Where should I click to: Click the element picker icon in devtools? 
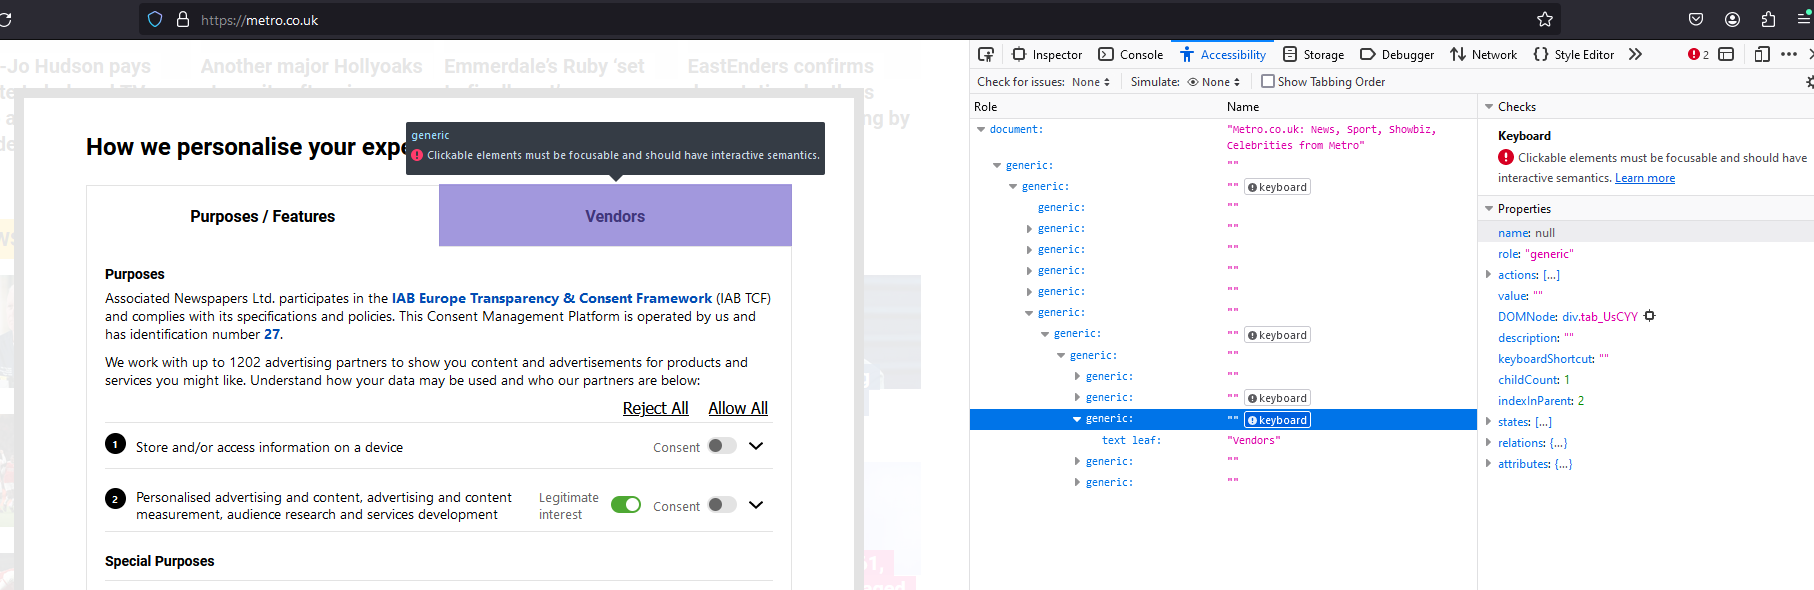click(x=986, y=54)
